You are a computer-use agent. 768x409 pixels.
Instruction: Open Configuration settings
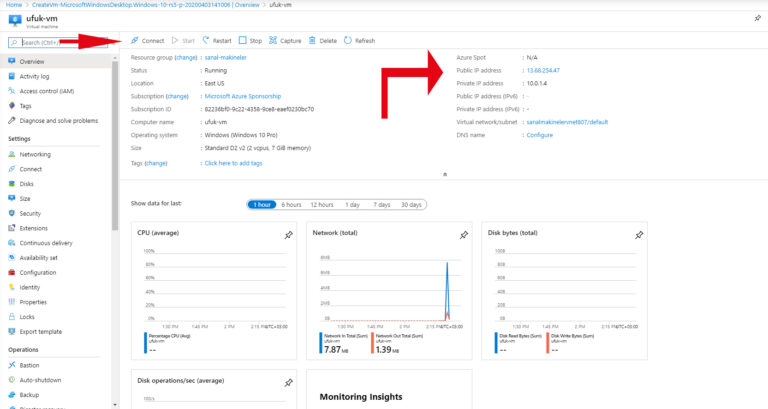[38, 273]
